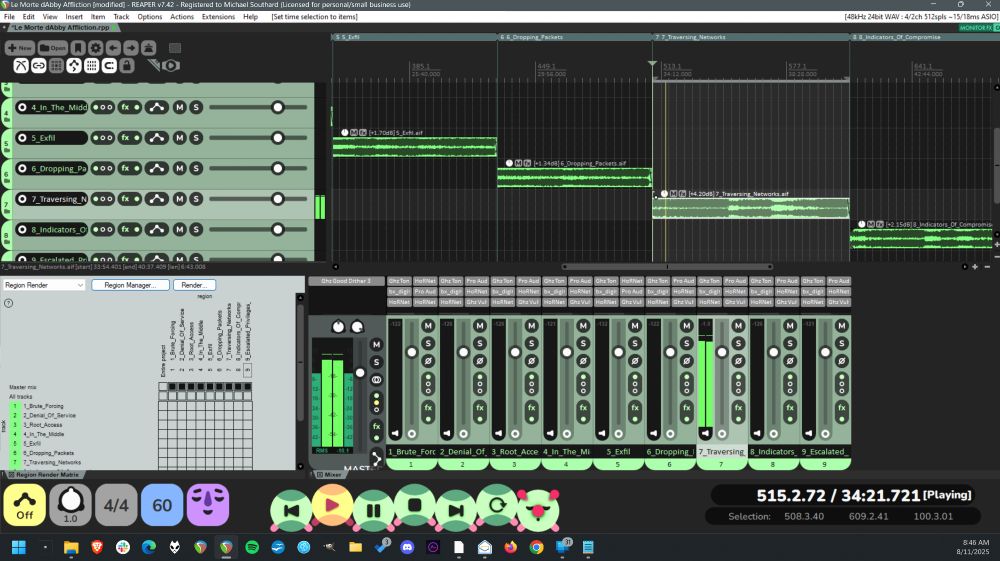This screenshot has width=1000, height=561.
Task: Open FX on 9_Escalated mixer channel
Action: click(841, 407)
